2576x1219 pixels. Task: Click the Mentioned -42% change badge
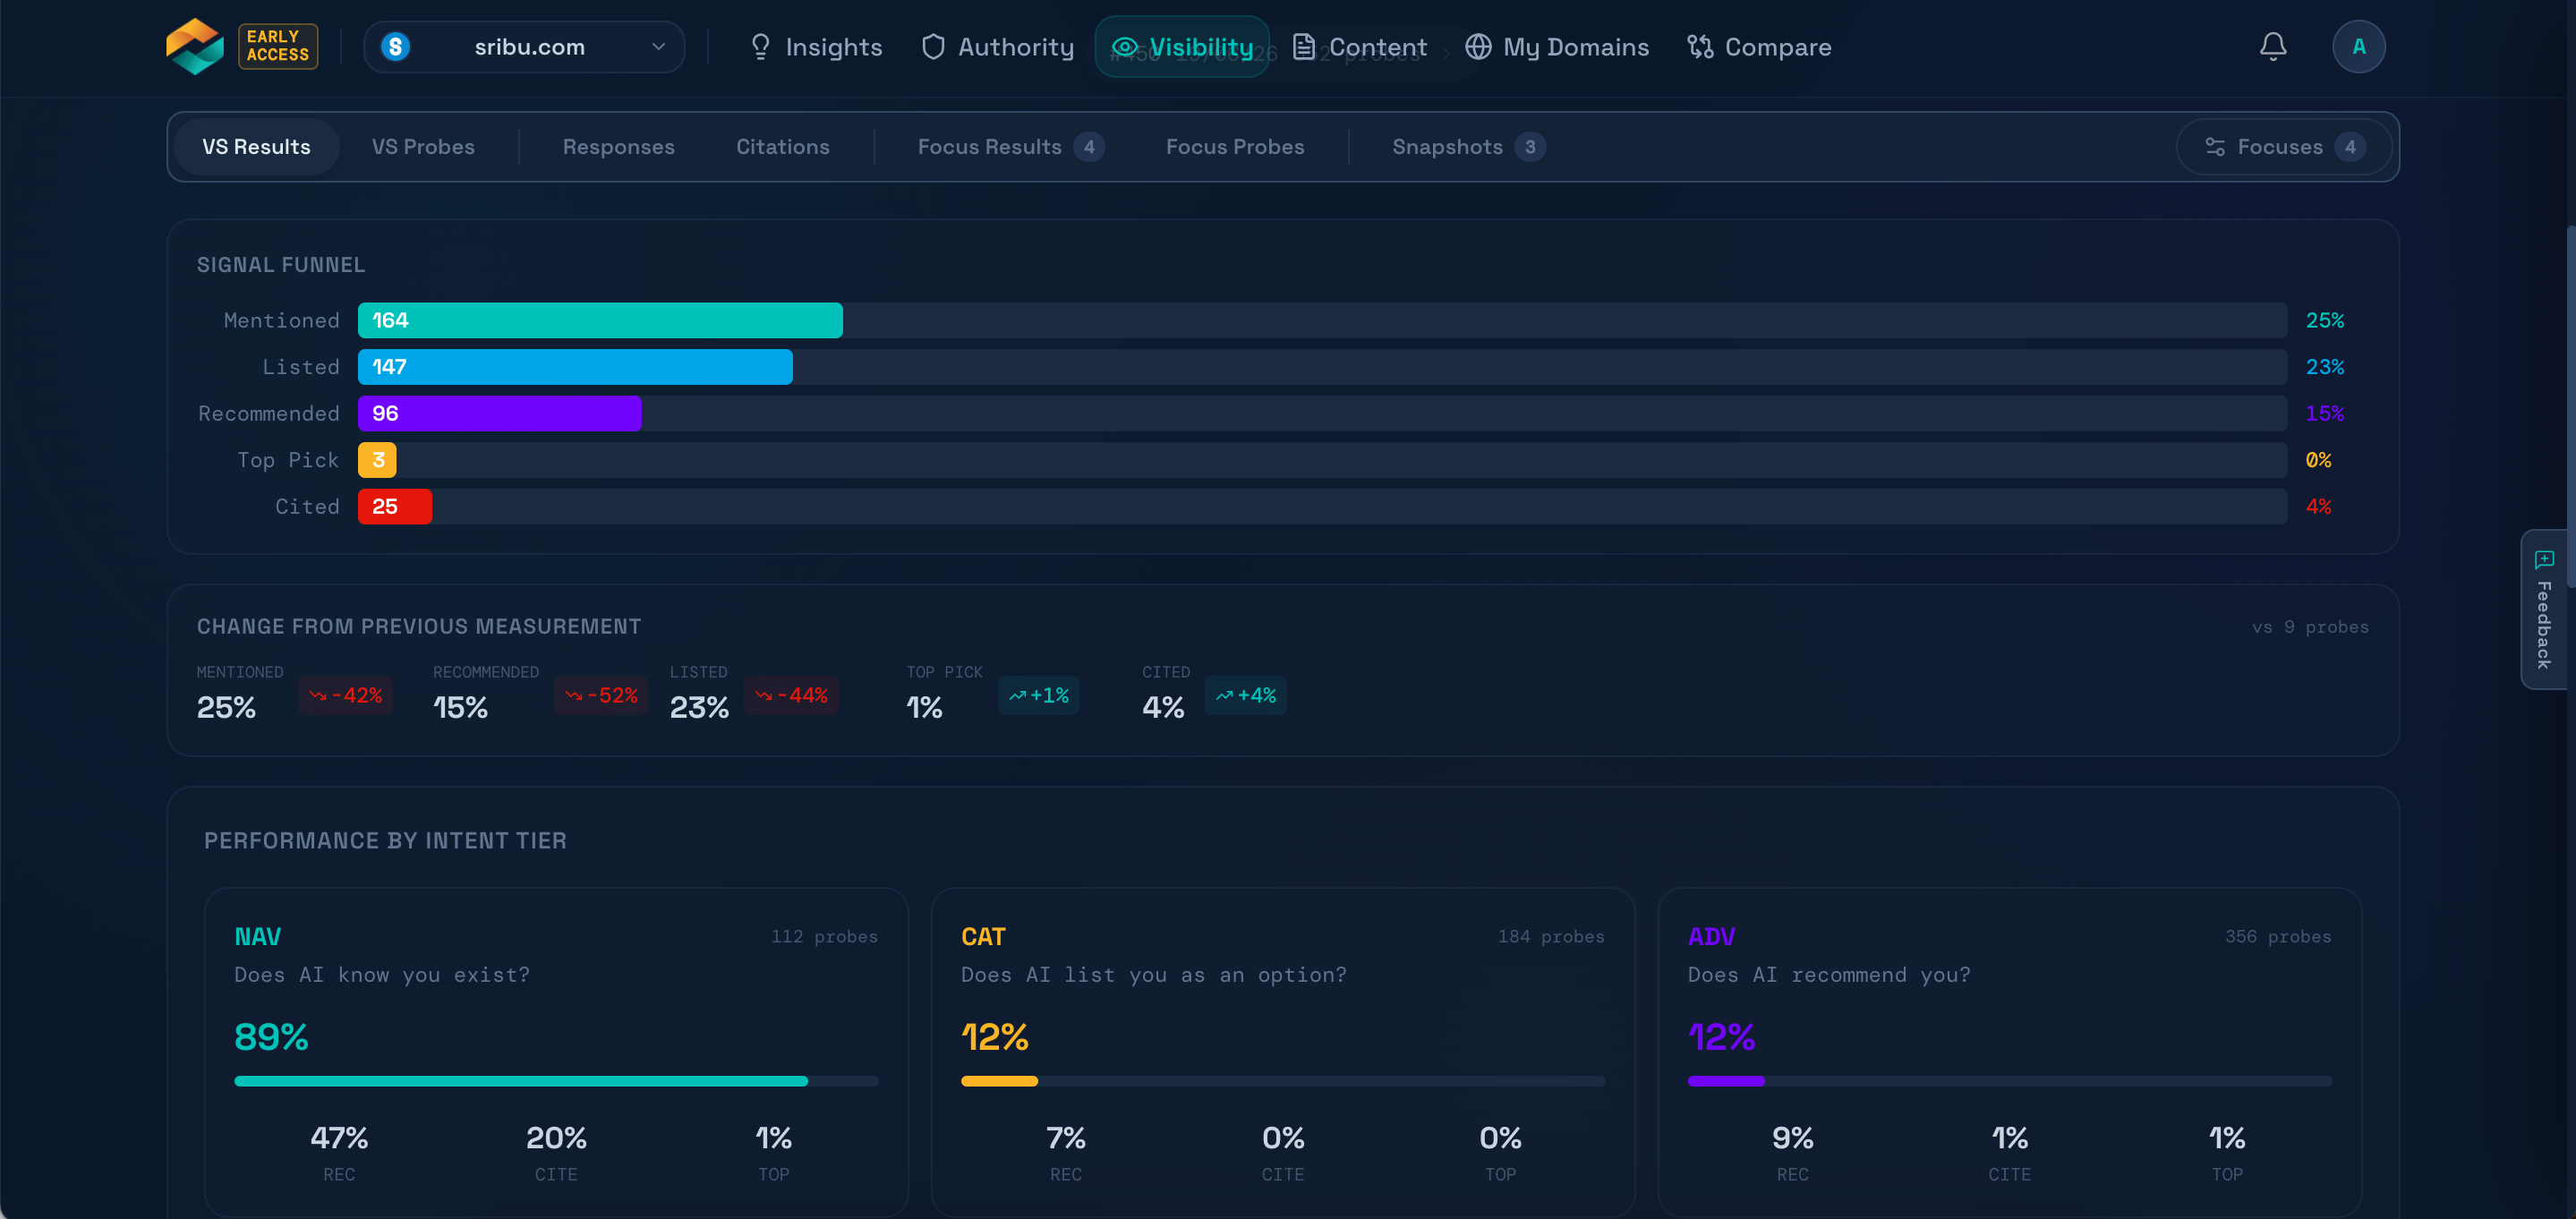(x=345, y=695)
